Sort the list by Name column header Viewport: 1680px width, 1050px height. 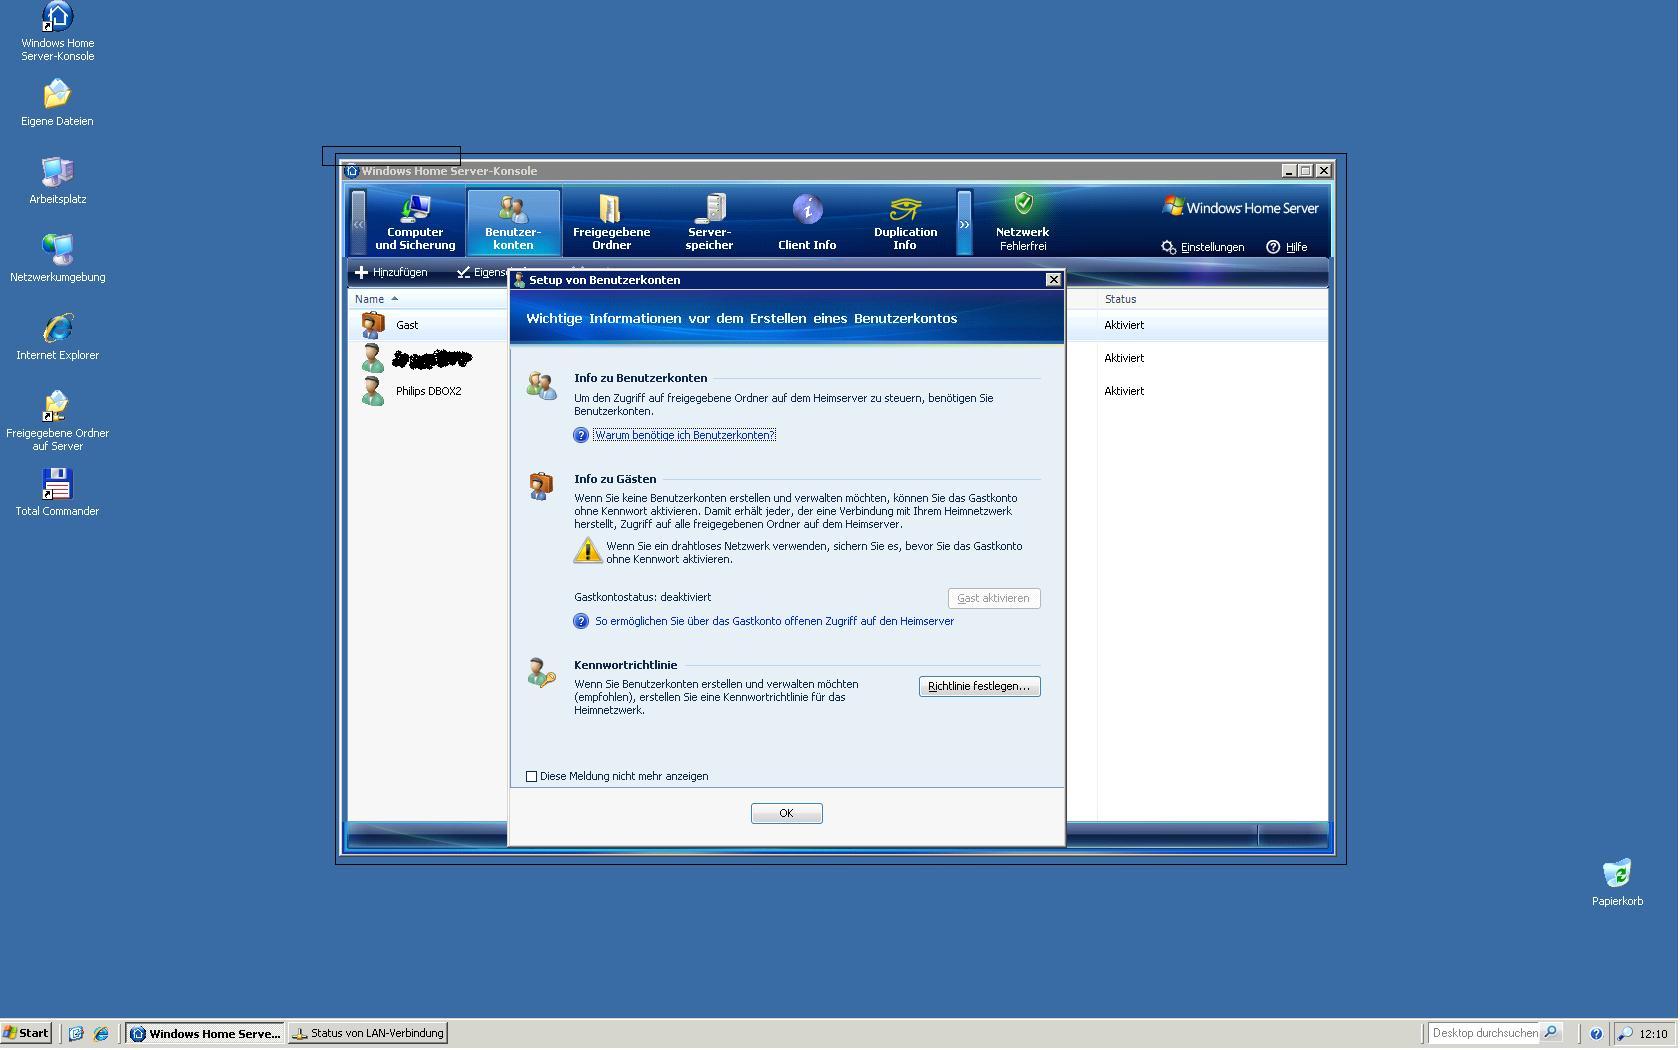pyautogui.click(x=370, y=299)
